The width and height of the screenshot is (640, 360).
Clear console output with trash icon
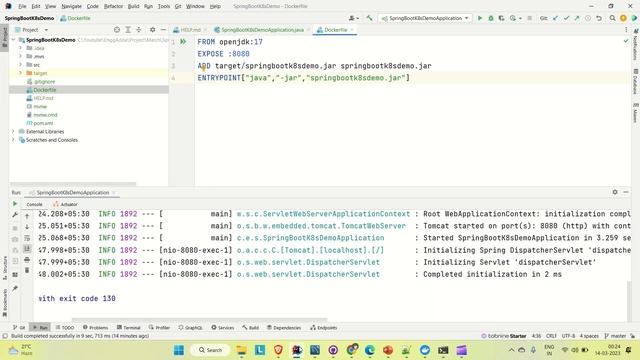click(27, 270)
